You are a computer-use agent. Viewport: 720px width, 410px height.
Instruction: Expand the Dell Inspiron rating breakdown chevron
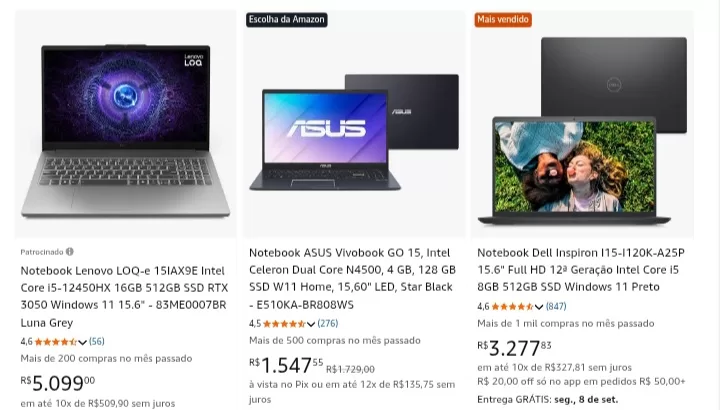tap(539, 307)
